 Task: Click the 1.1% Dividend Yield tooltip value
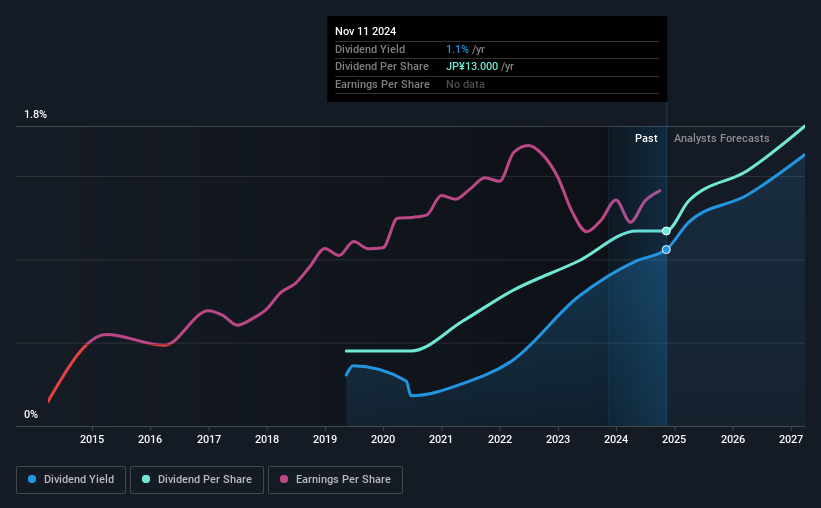[x=457, y=49]
